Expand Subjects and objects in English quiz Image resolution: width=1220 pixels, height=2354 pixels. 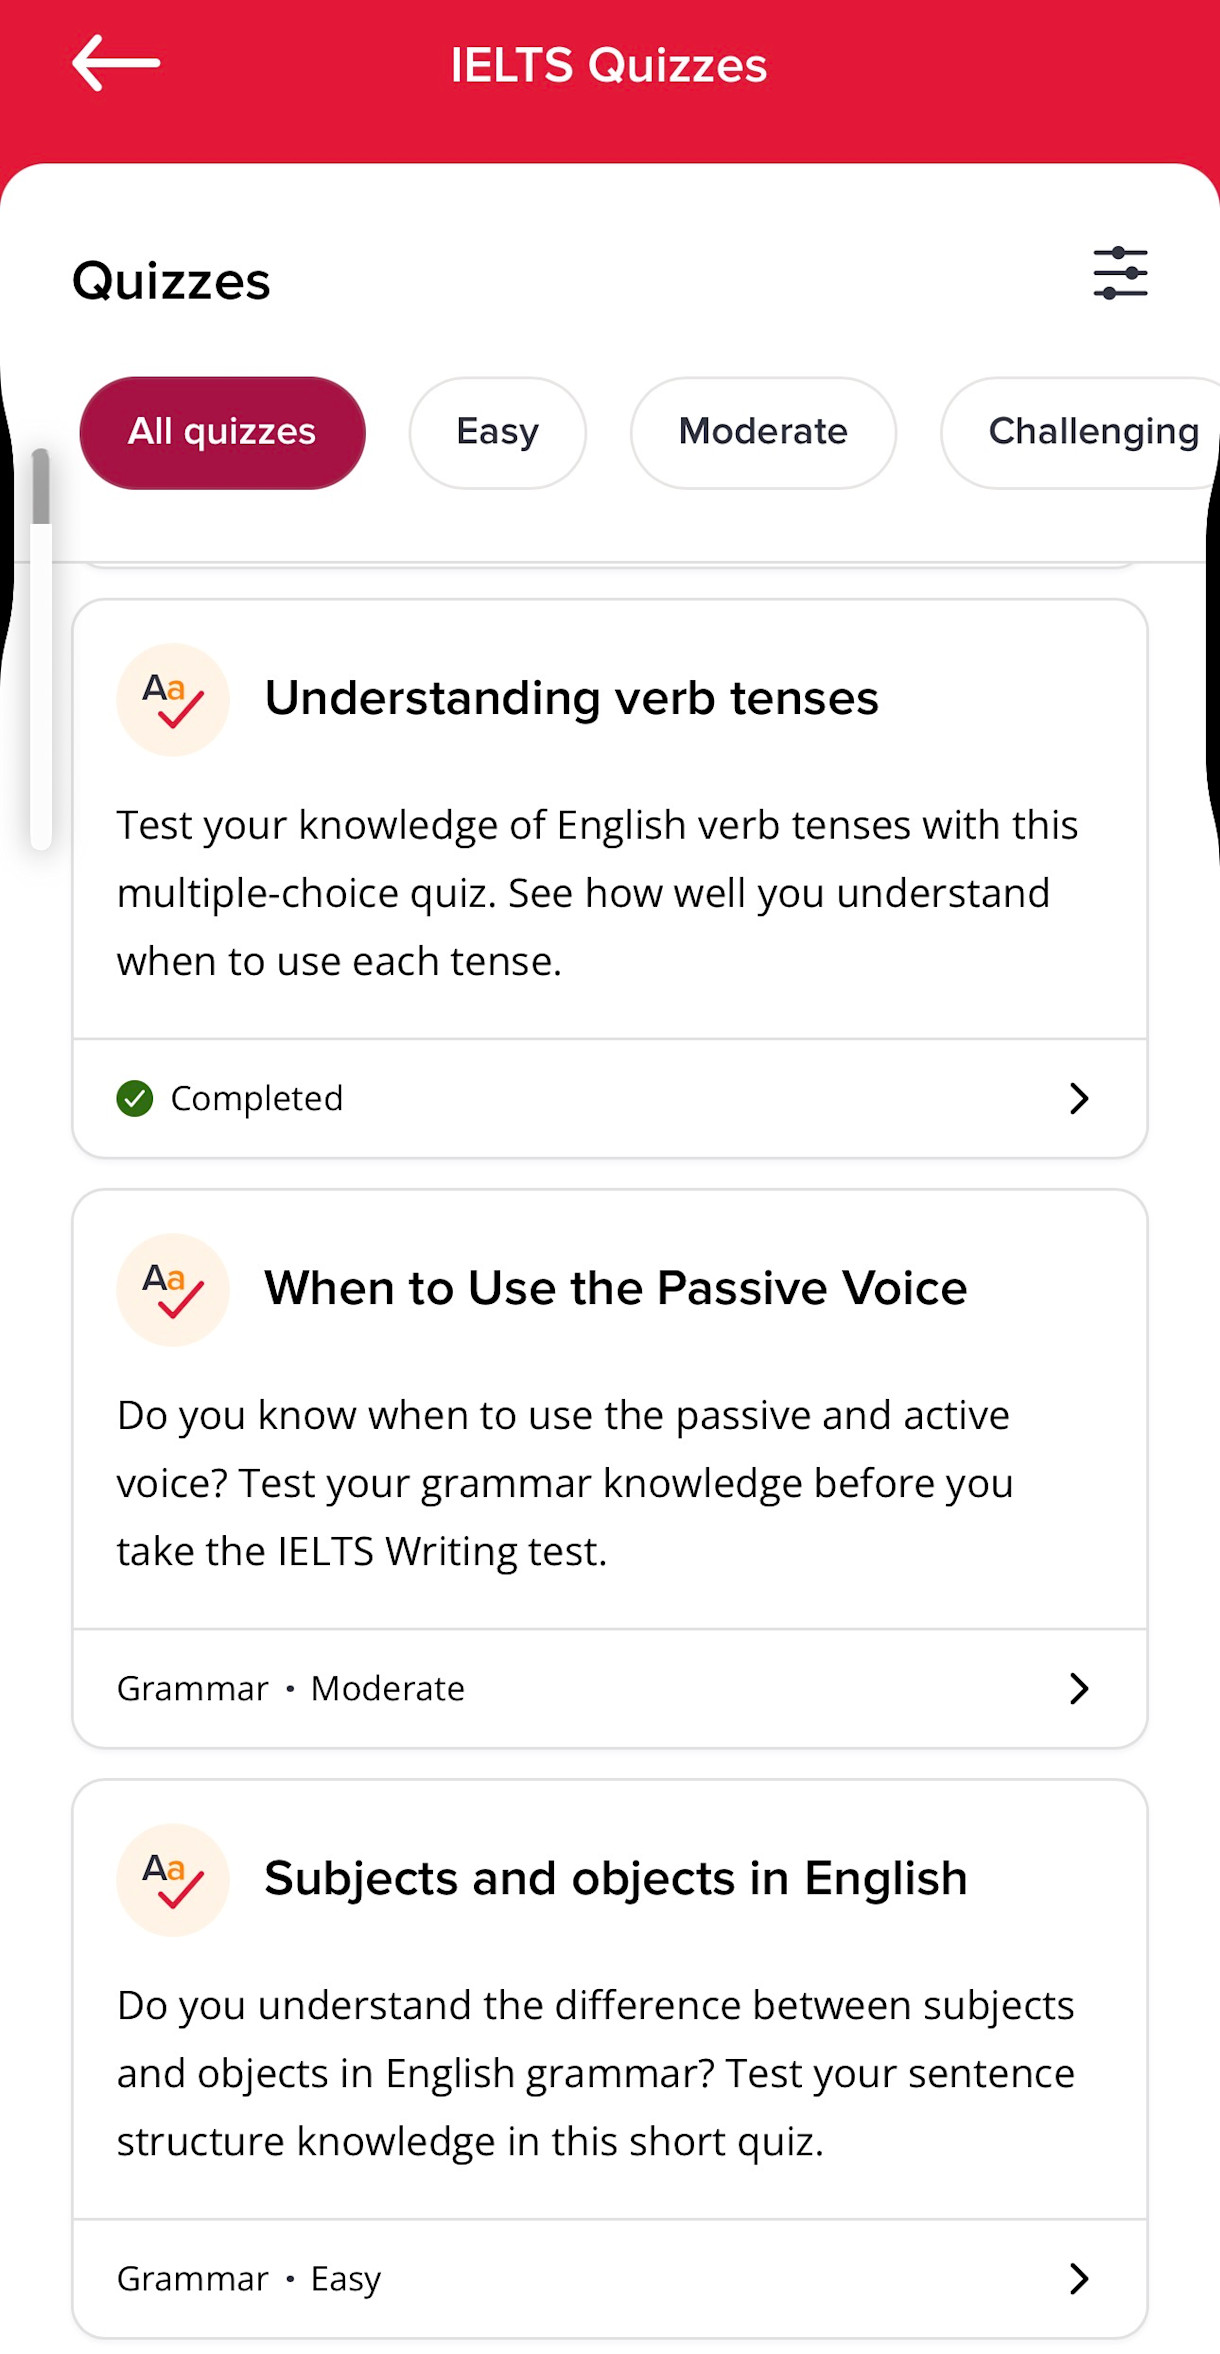pyautogui.click(x=1078, y=2278)
